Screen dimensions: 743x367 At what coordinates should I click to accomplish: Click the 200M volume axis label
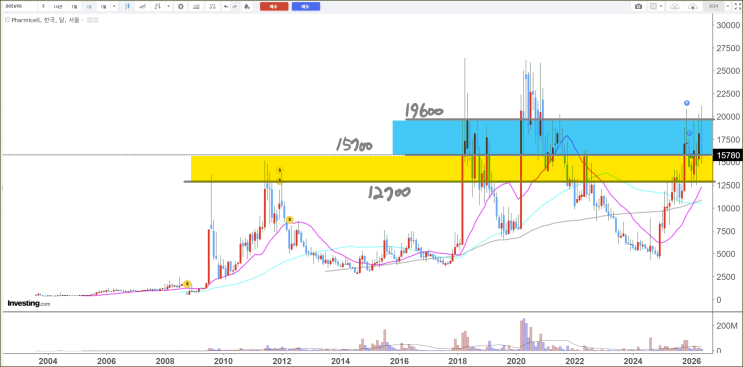coord(728,326)
